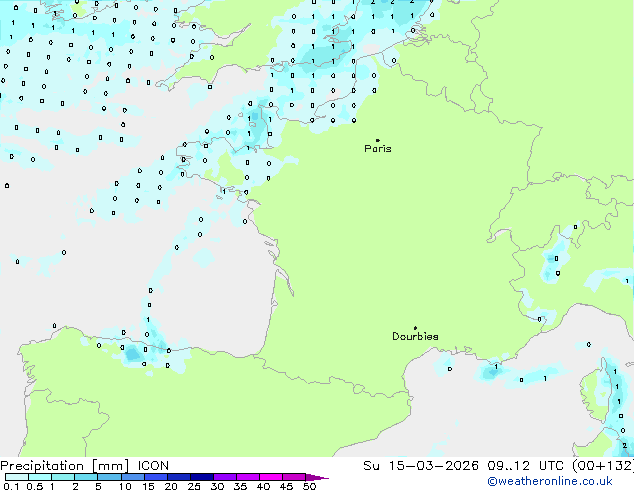
Task: Select the 10–15 mm legend swatch
Action: point(133,477)
